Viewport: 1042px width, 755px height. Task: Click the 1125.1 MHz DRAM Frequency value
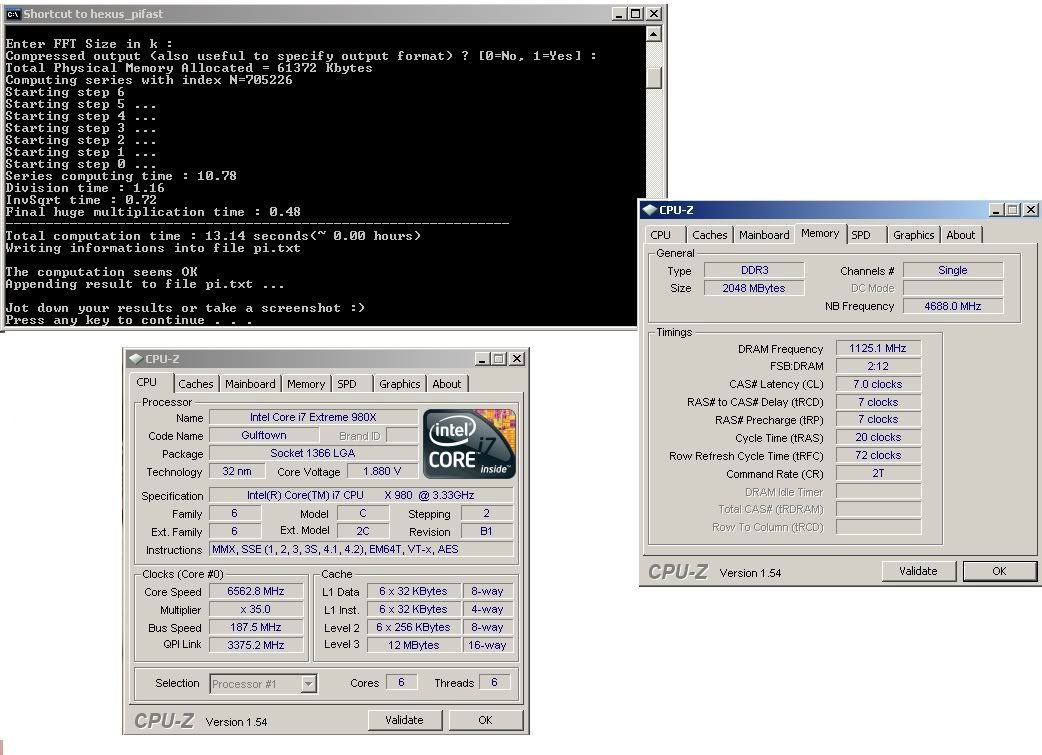coord(878,348)
